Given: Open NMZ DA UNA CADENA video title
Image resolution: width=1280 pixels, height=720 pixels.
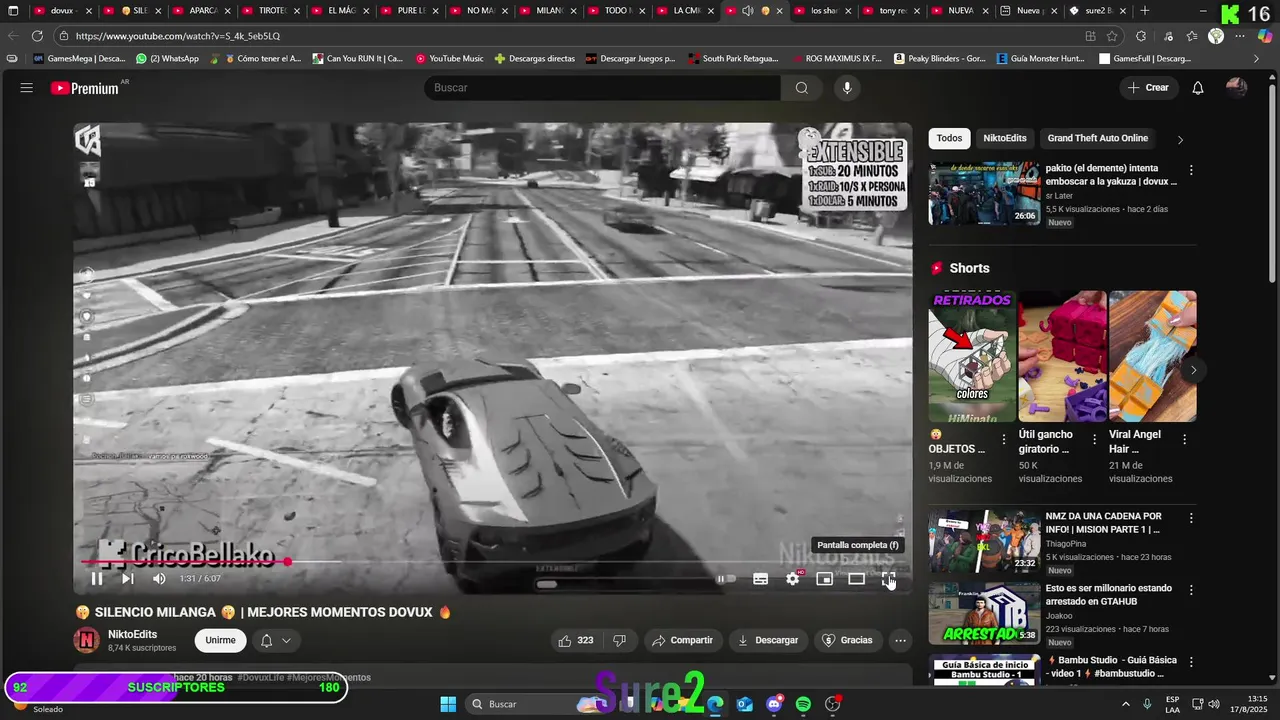Looking at the screenshot, I should [1103, 523].
